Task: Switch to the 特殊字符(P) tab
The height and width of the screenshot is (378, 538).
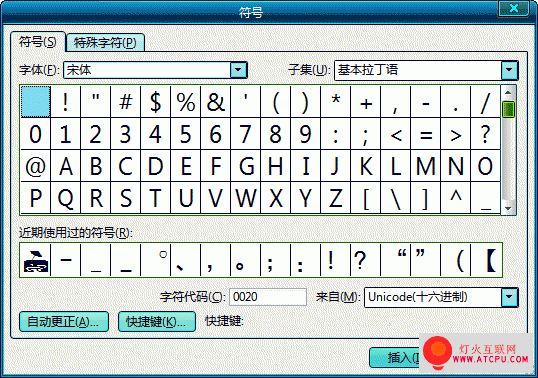Action: (x=105, y=43)
